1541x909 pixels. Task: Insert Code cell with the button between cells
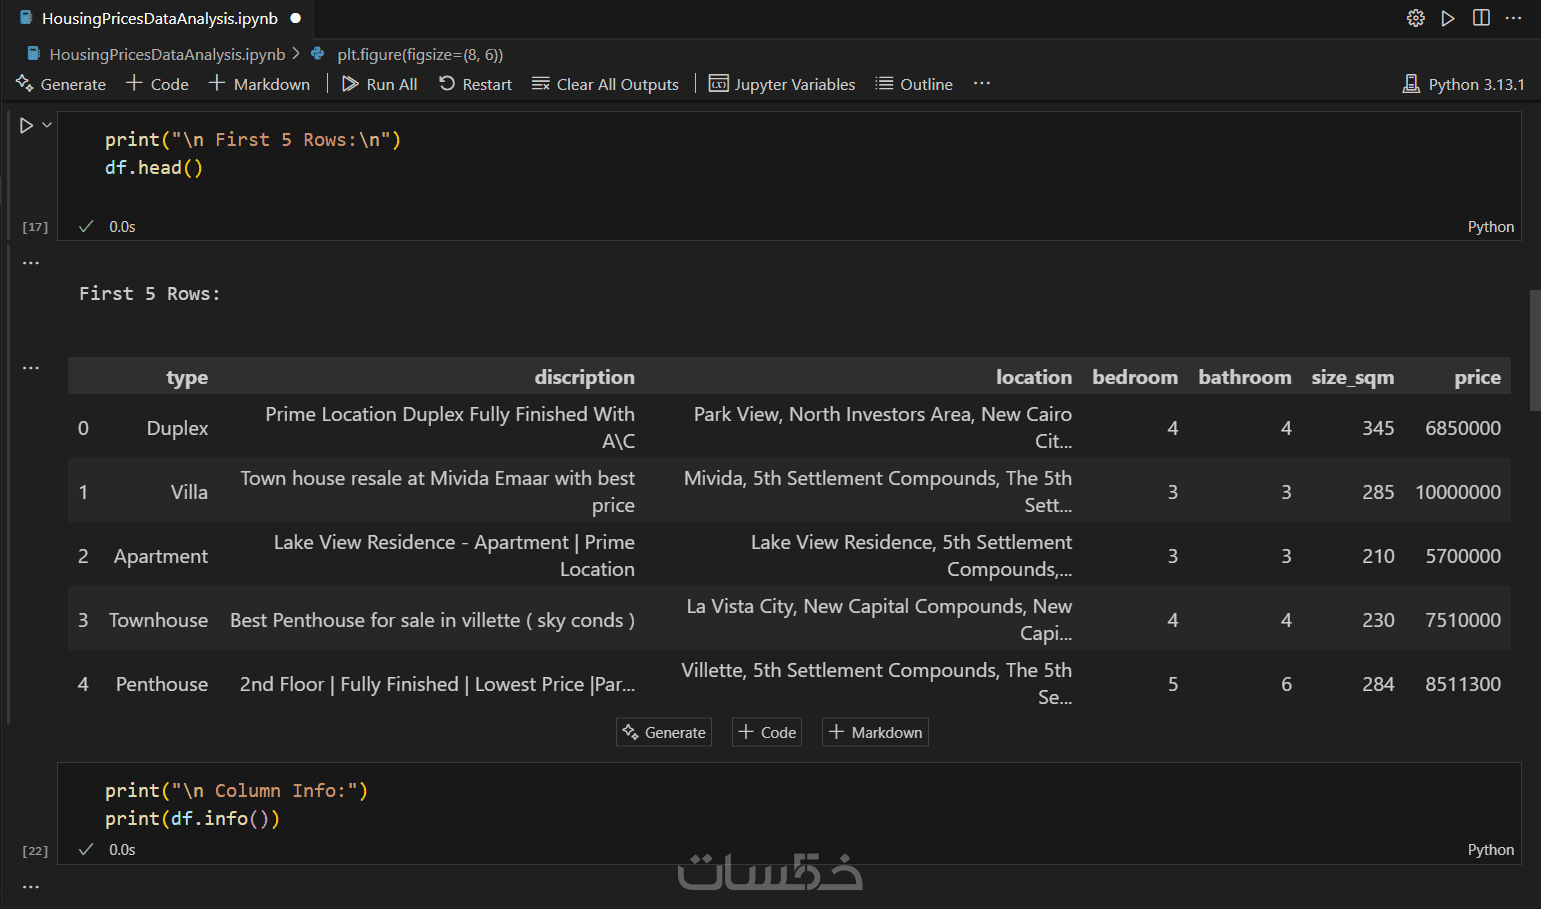coord(767,732)
